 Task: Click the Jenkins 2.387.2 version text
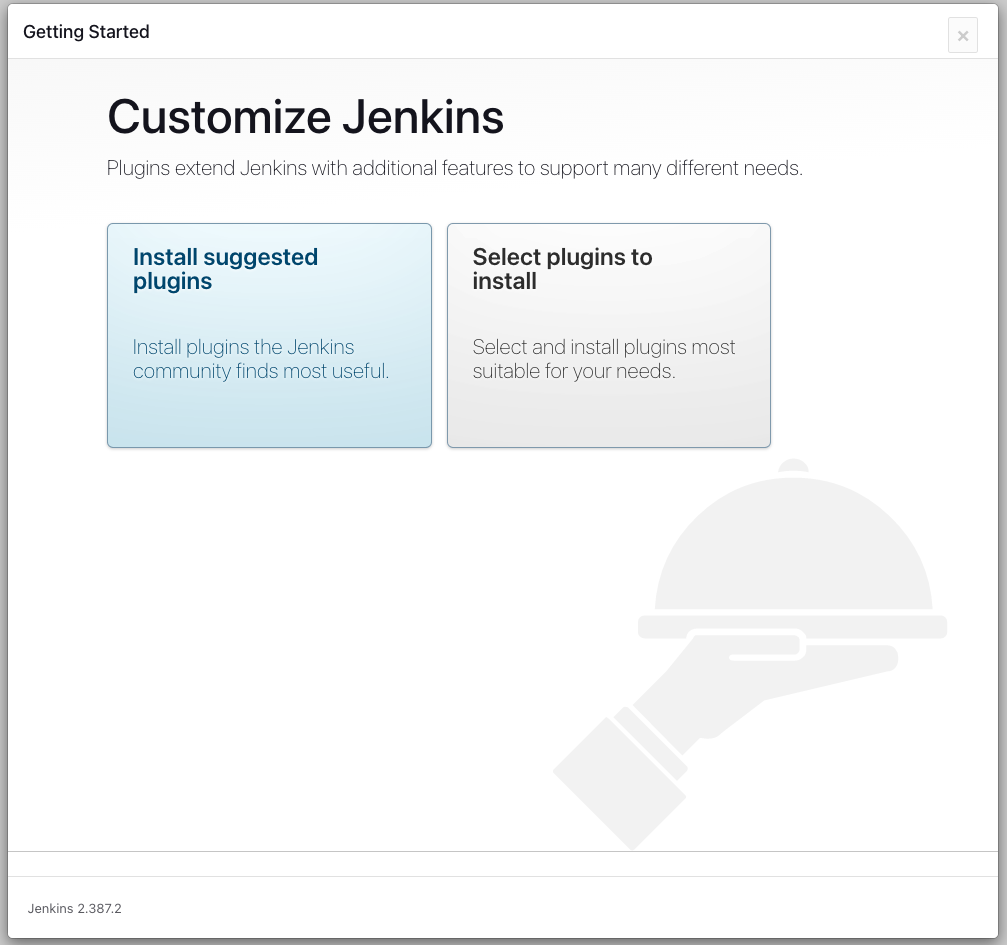pos(74,908)
